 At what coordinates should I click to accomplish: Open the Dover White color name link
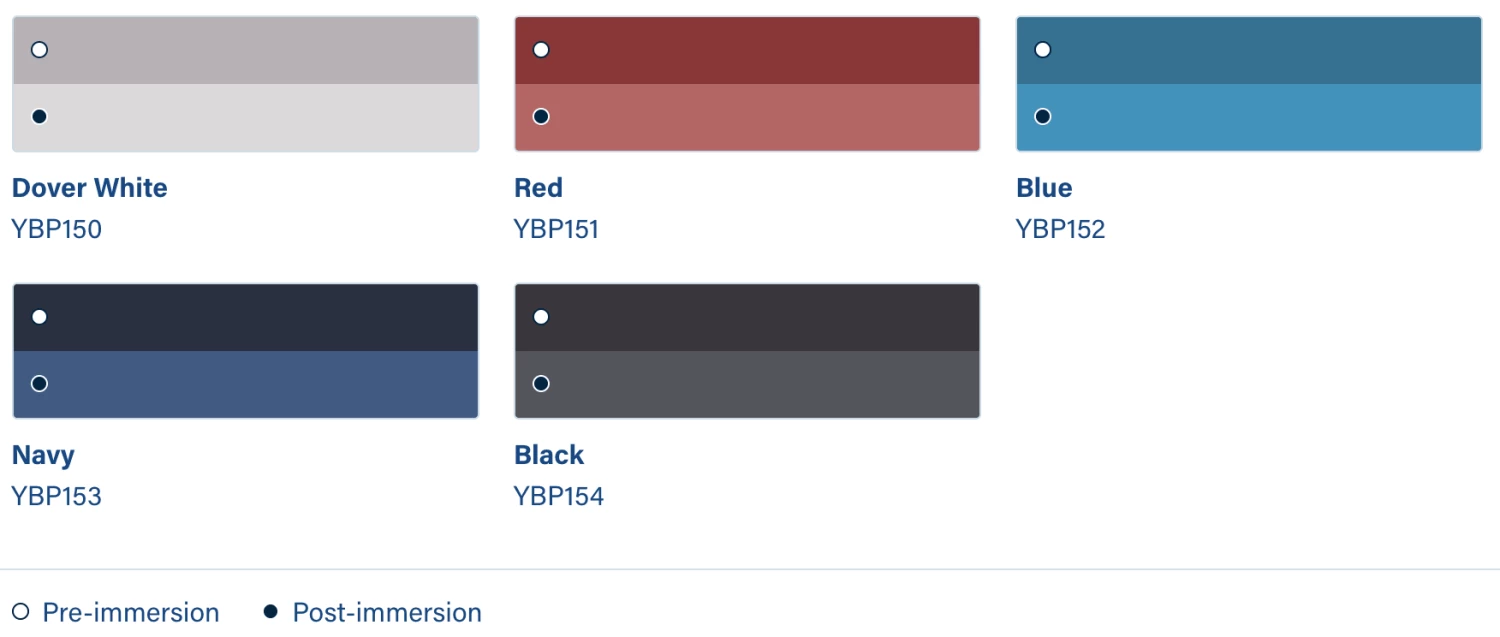coord(90,188)
